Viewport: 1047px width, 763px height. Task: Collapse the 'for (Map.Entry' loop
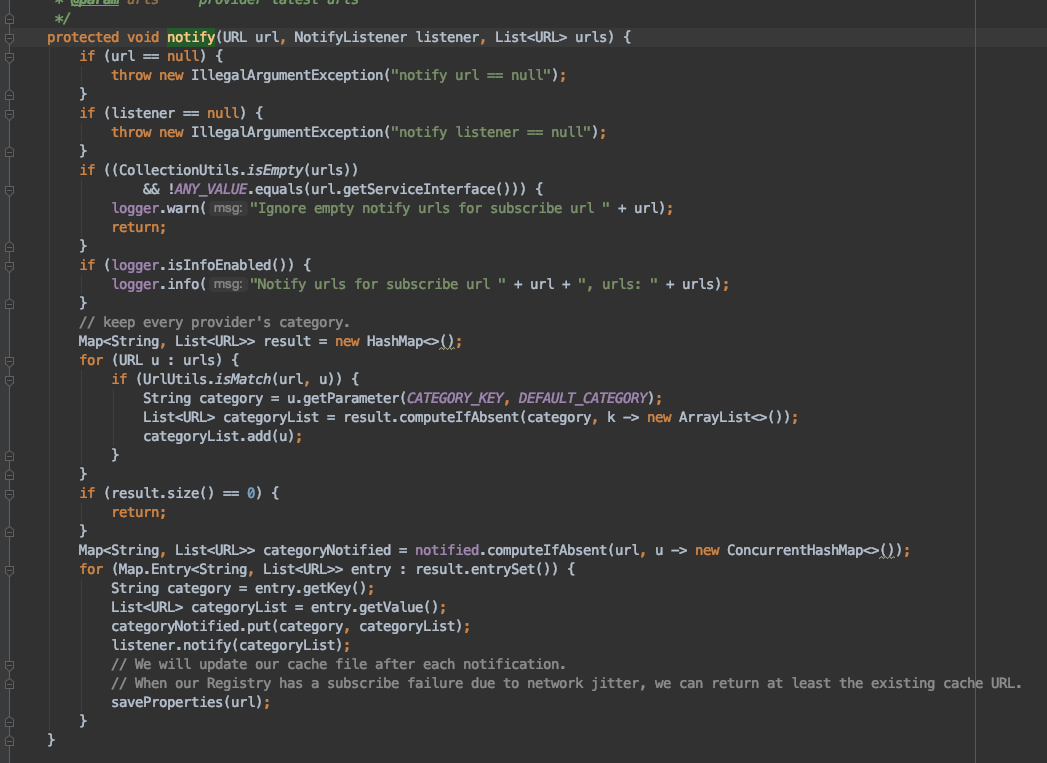tap(9, 570)
